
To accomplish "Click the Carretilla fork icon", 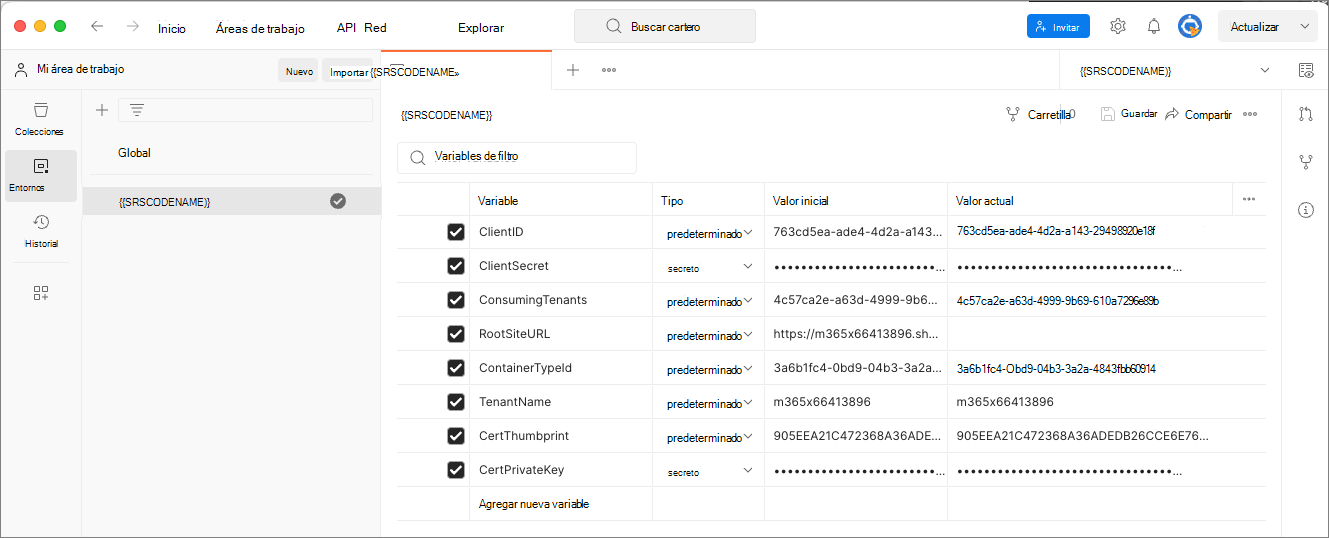I will [x=1013, y=115].
